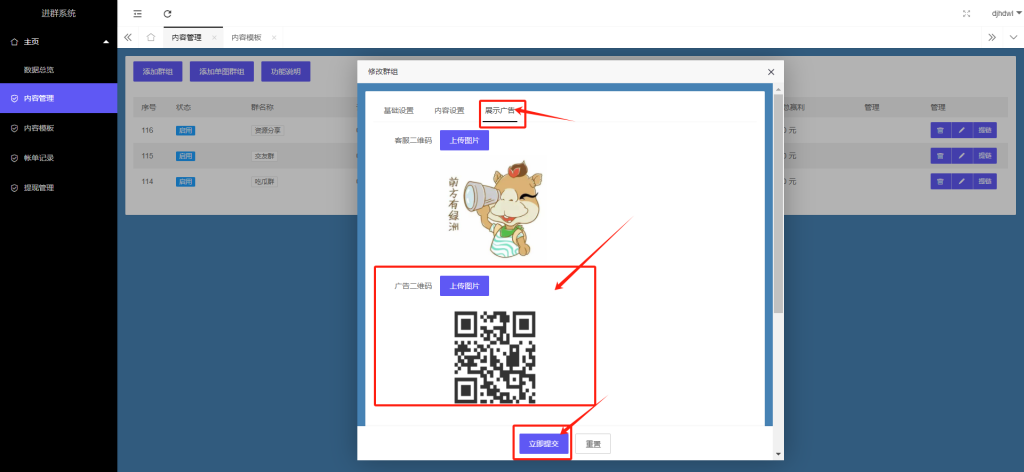Expand the tab options chevron dropdown
The image size is (1024, 472).
[x=1011, y=37]
